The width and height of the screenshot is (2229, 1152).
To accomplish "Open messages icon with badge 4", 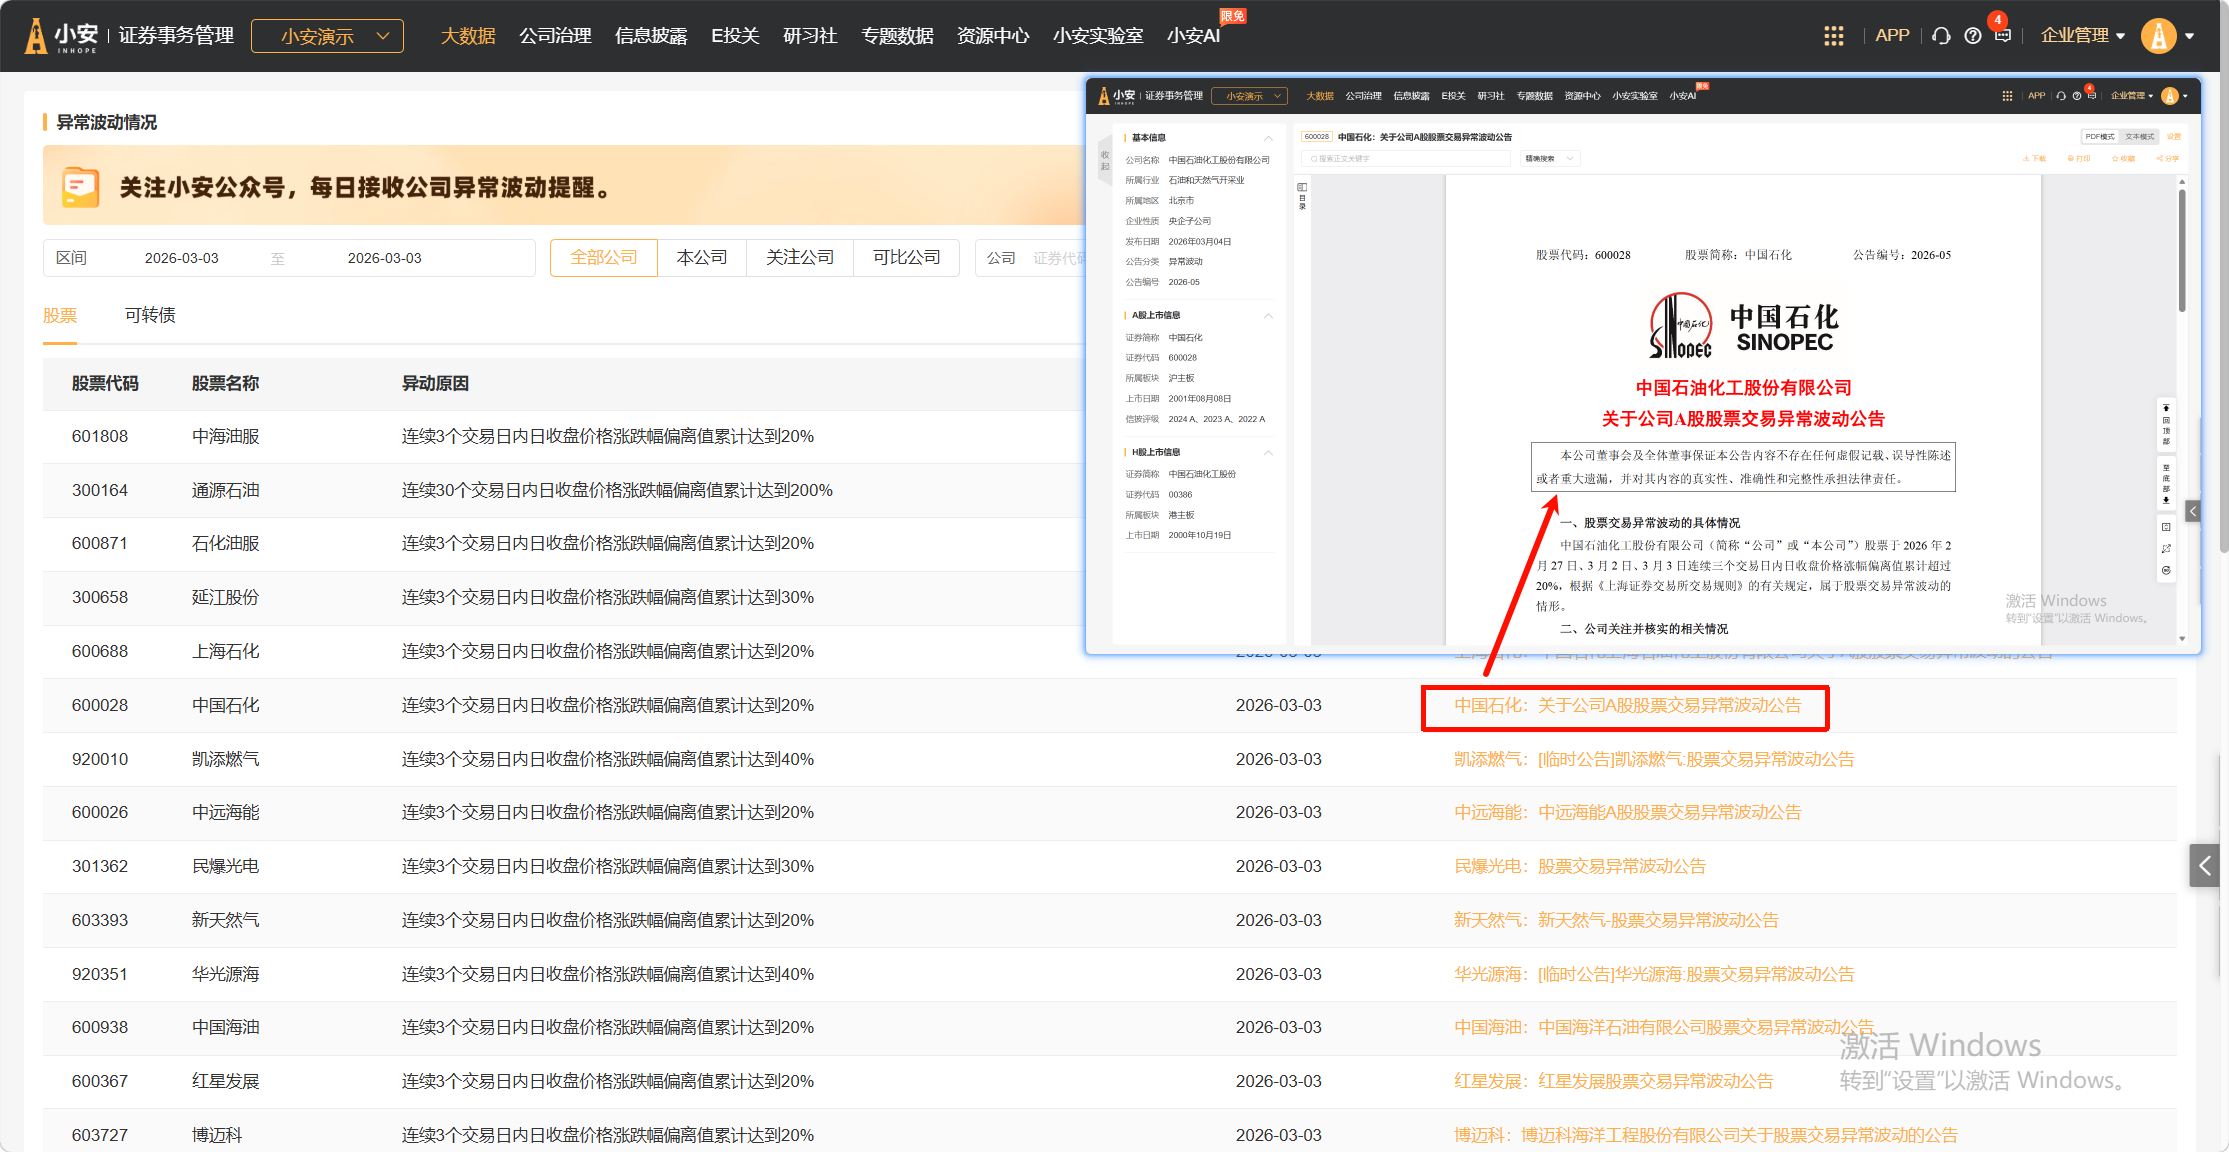I will pyautogui.click(x=2002, y=35).
